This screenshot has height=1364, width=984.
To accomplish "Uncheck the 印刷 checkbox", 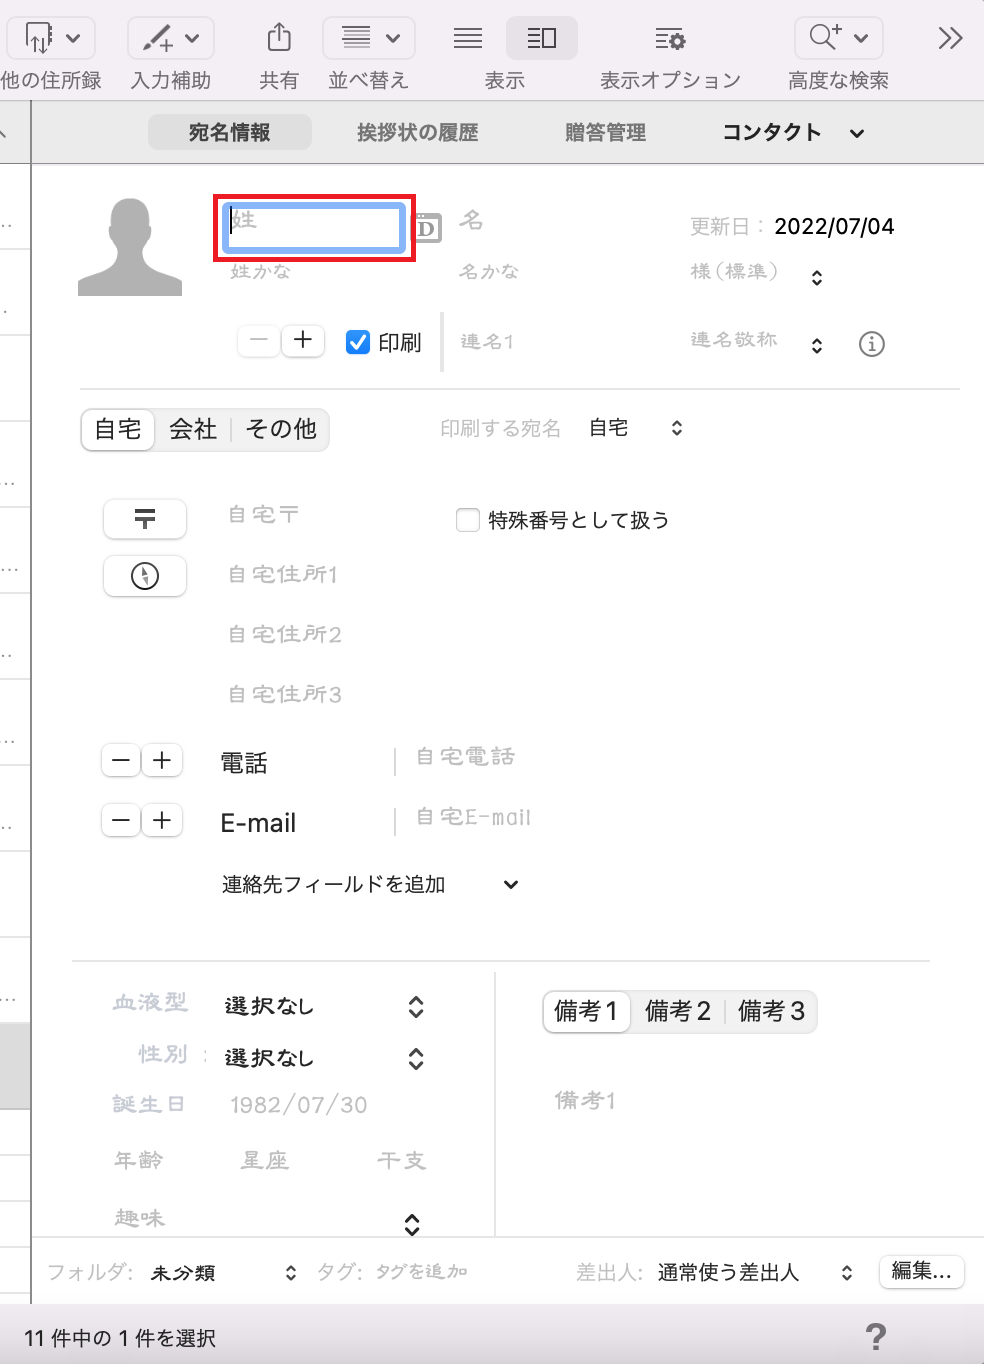I will coord(358,342).
